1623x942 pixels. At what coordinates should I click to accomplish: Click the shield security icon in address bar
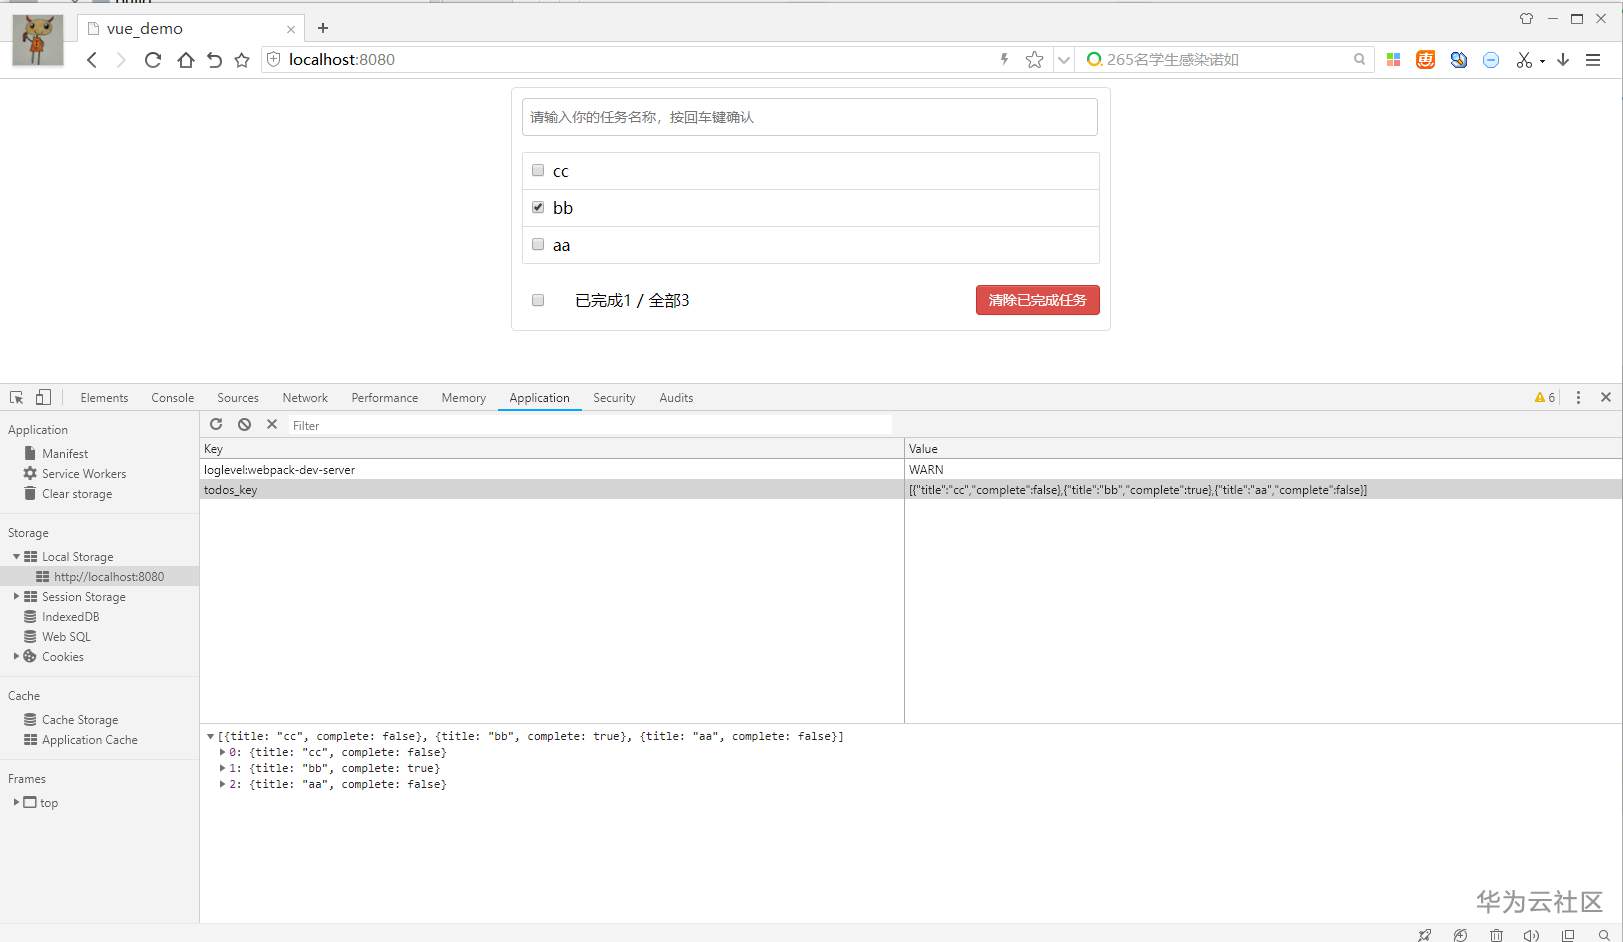(x=273, y=60)
